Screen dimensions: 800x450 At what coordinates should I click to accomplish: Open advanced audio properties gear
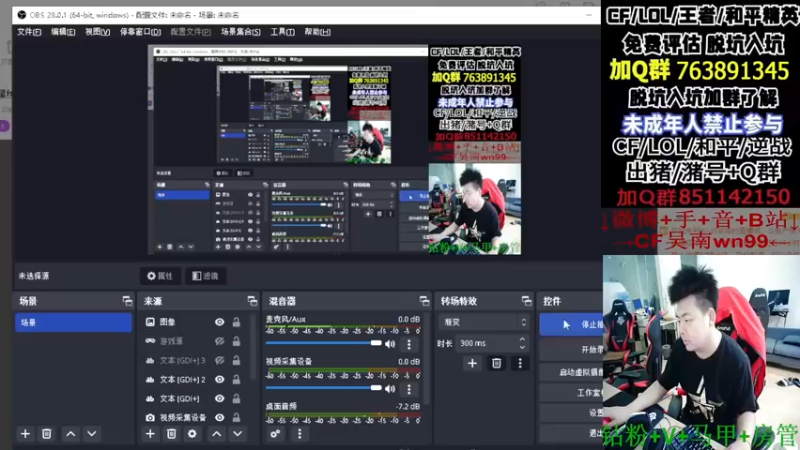pyautogui.click(x=275, y=434)
